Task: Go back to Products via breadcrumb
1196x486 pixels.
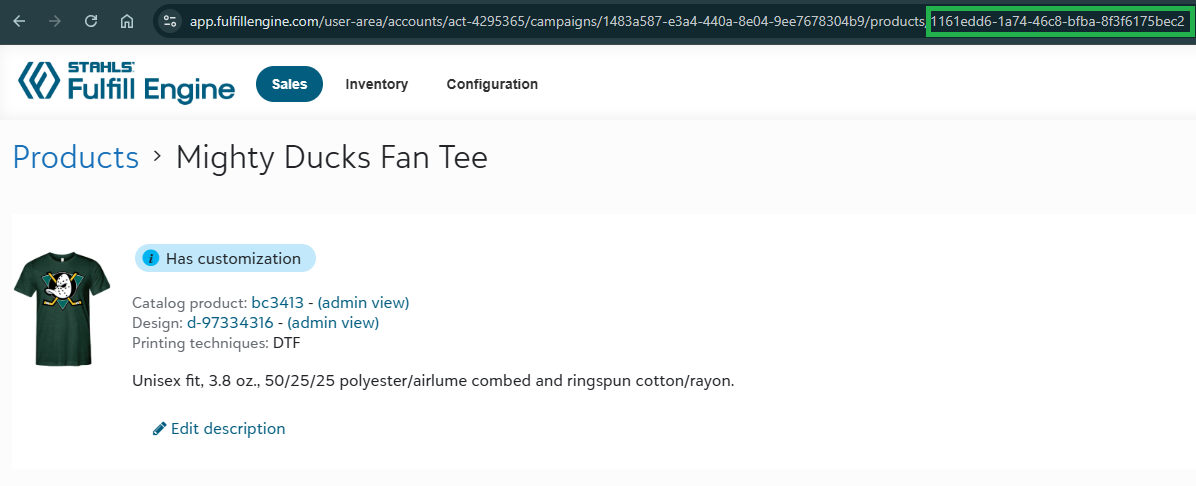Action: coord(76,157)
